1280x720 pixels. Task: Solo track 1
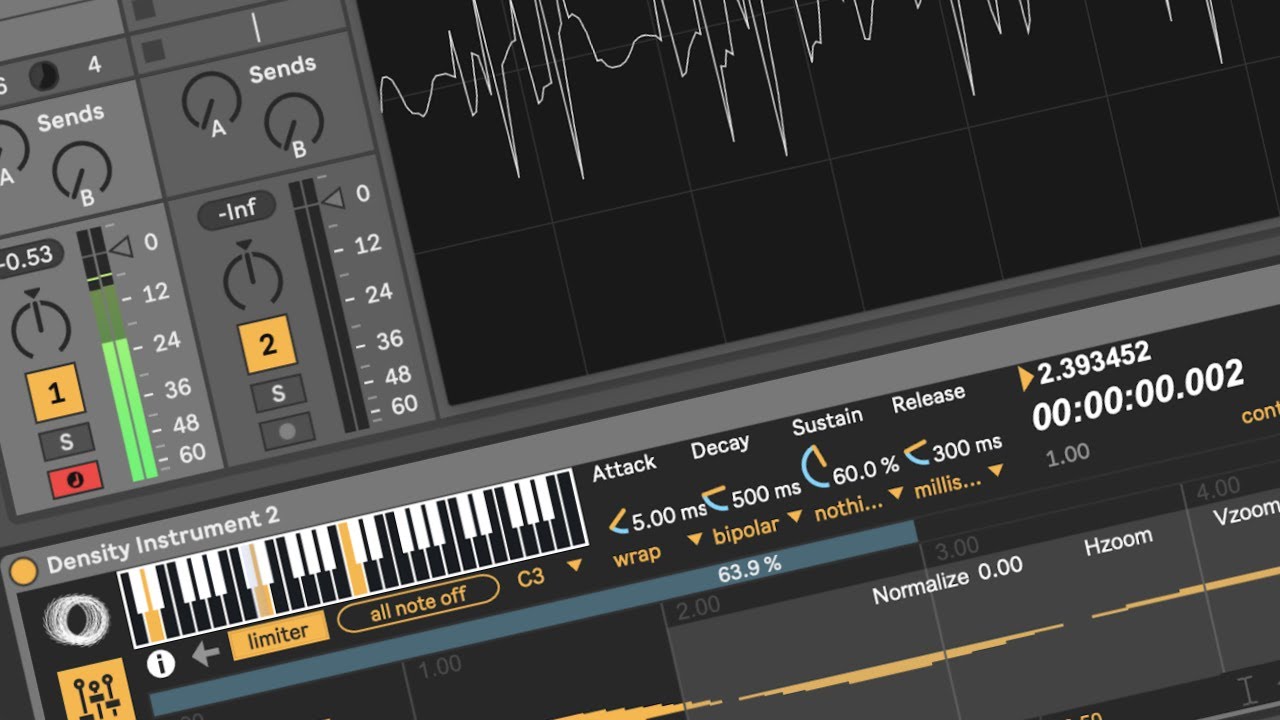65,443
